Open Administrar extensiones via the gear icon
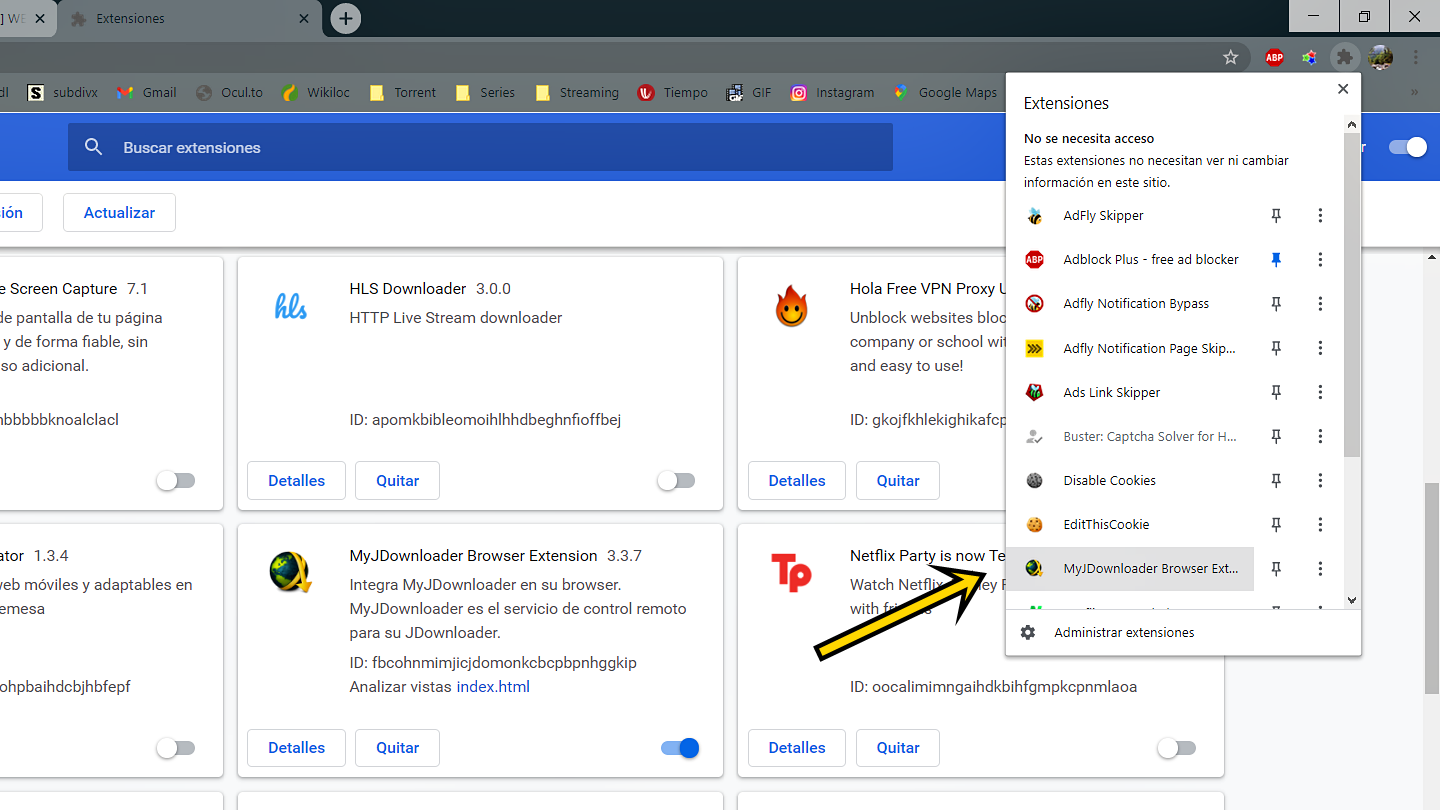Viewport: 1440px width, 810px height. (1028, 632)
